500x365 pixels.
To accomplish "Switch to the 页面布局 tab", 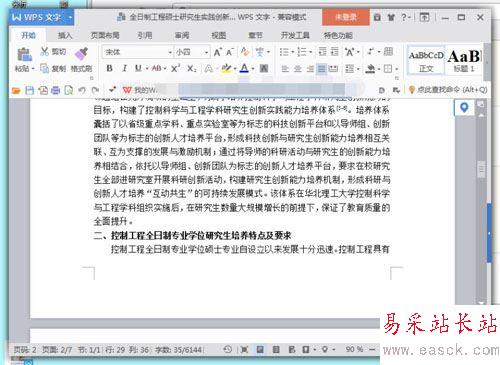I will (105, 35).
